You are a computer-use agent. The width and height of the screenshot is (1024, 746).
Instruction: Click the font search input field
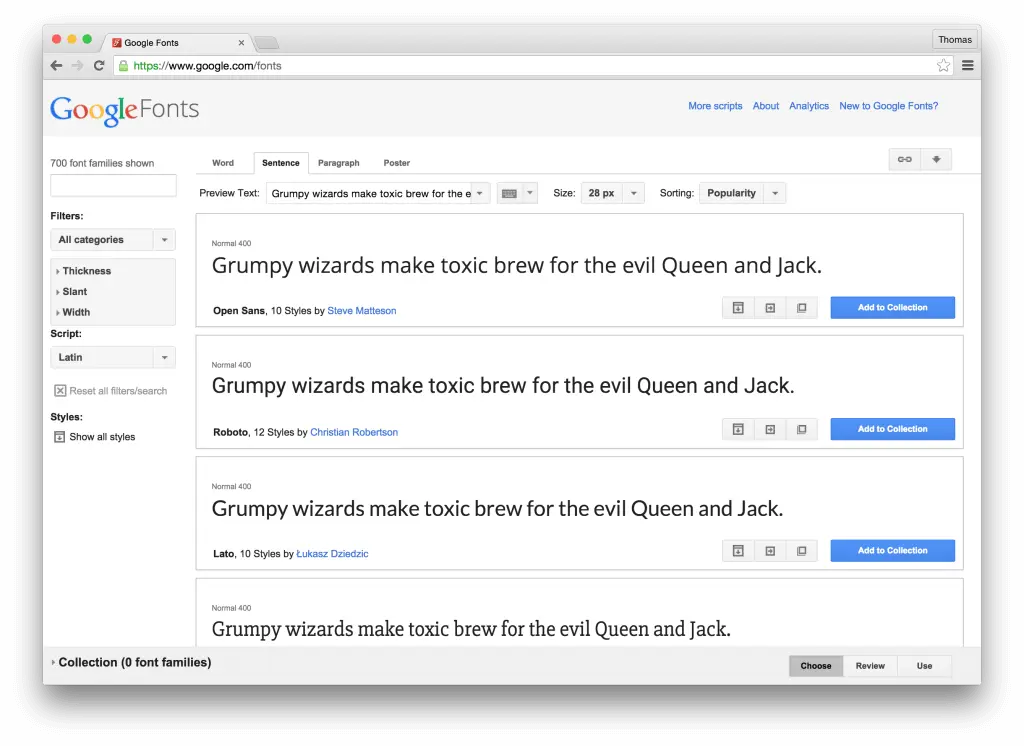pos(113,185)
